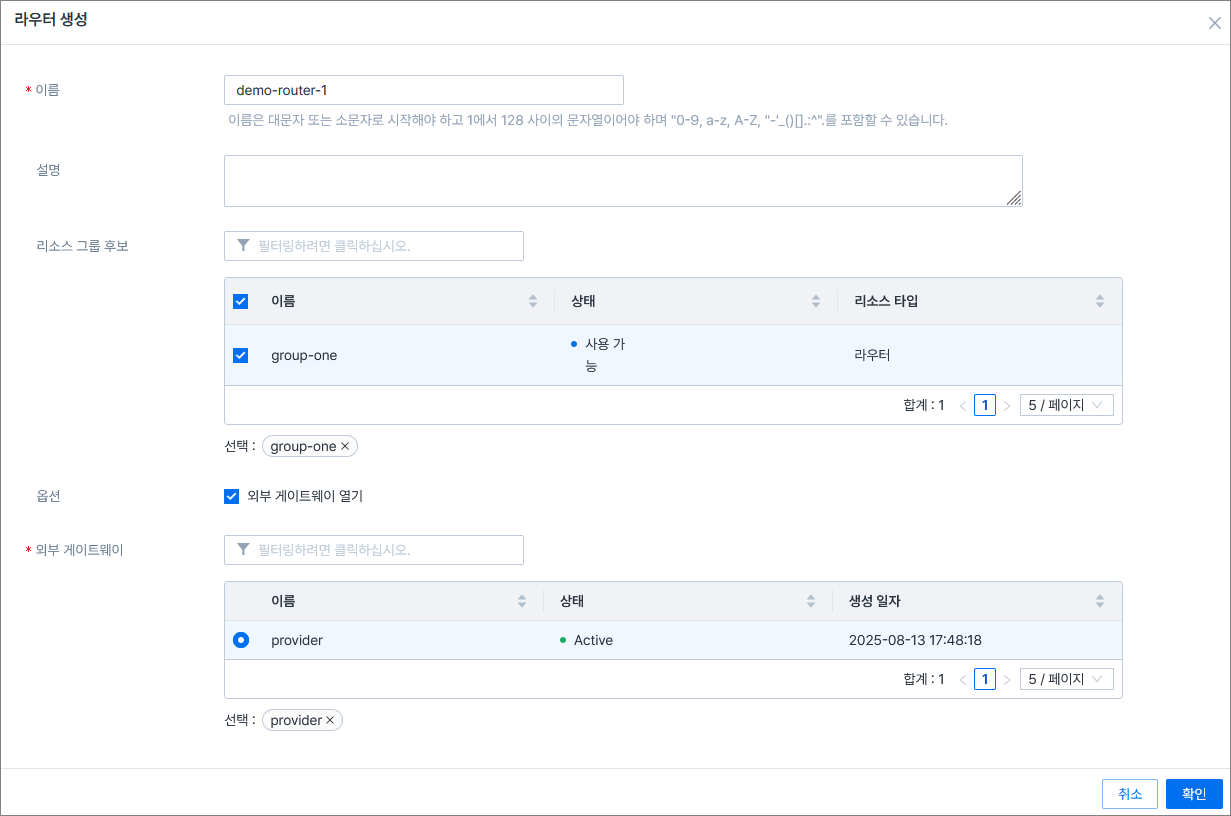Sort resource group table by 리소스 타입
Viewport: 1231px width, 816px height.
pos(1100,301)
